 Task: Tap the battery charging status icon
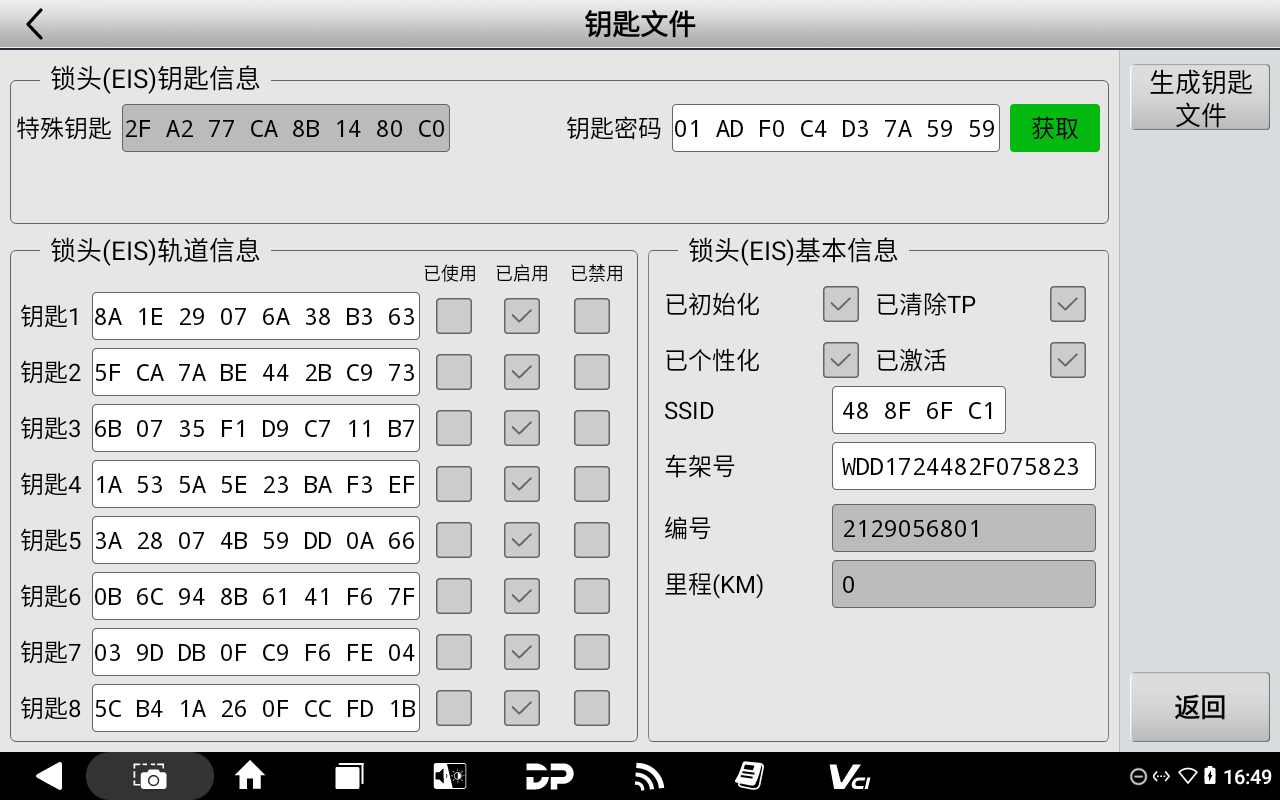[1210, 776]
